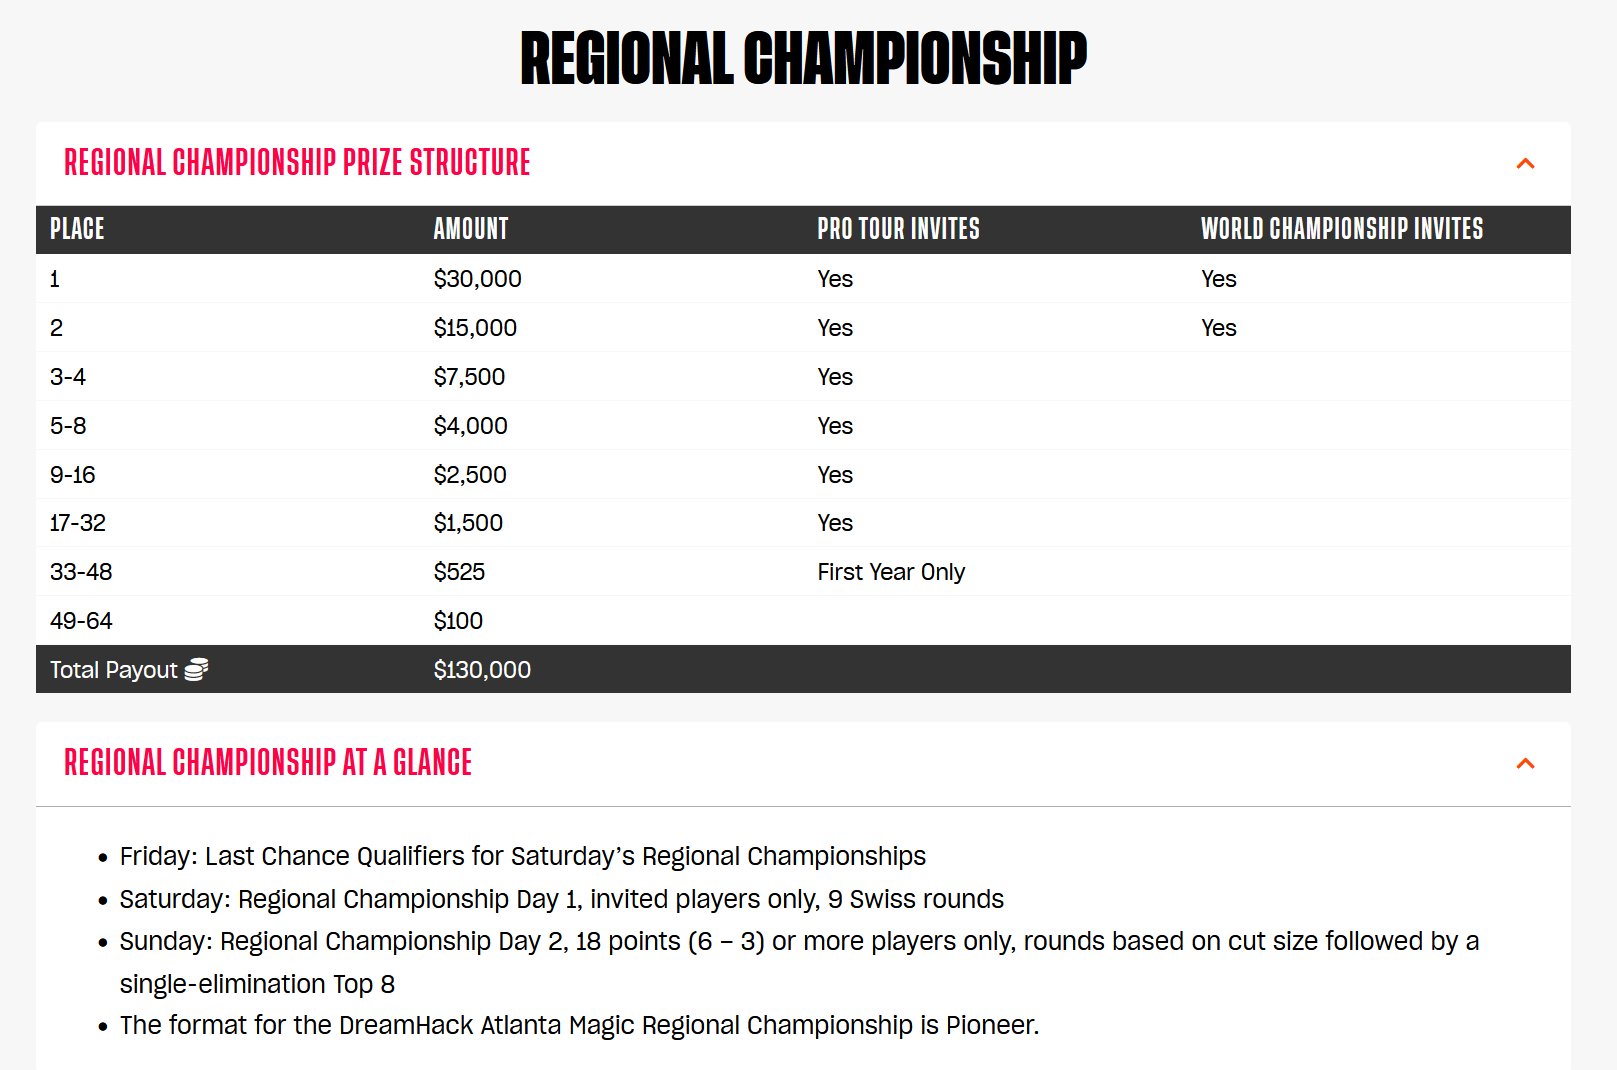Screen dimensions: 1617x1070
Task: Click the World Championship Yes for place 1
Action: pos(1218,279)
